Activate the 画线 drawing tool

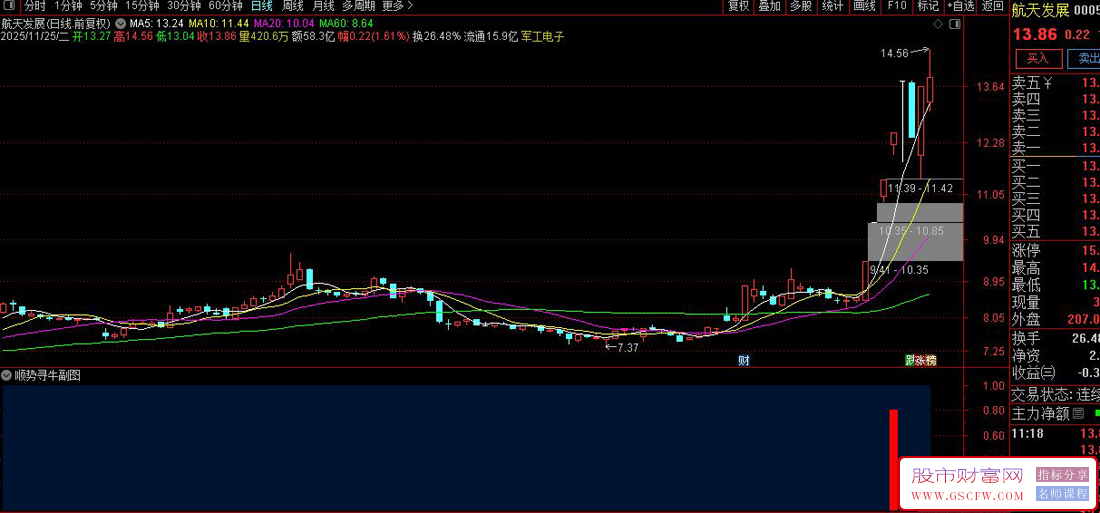[864, 6]
